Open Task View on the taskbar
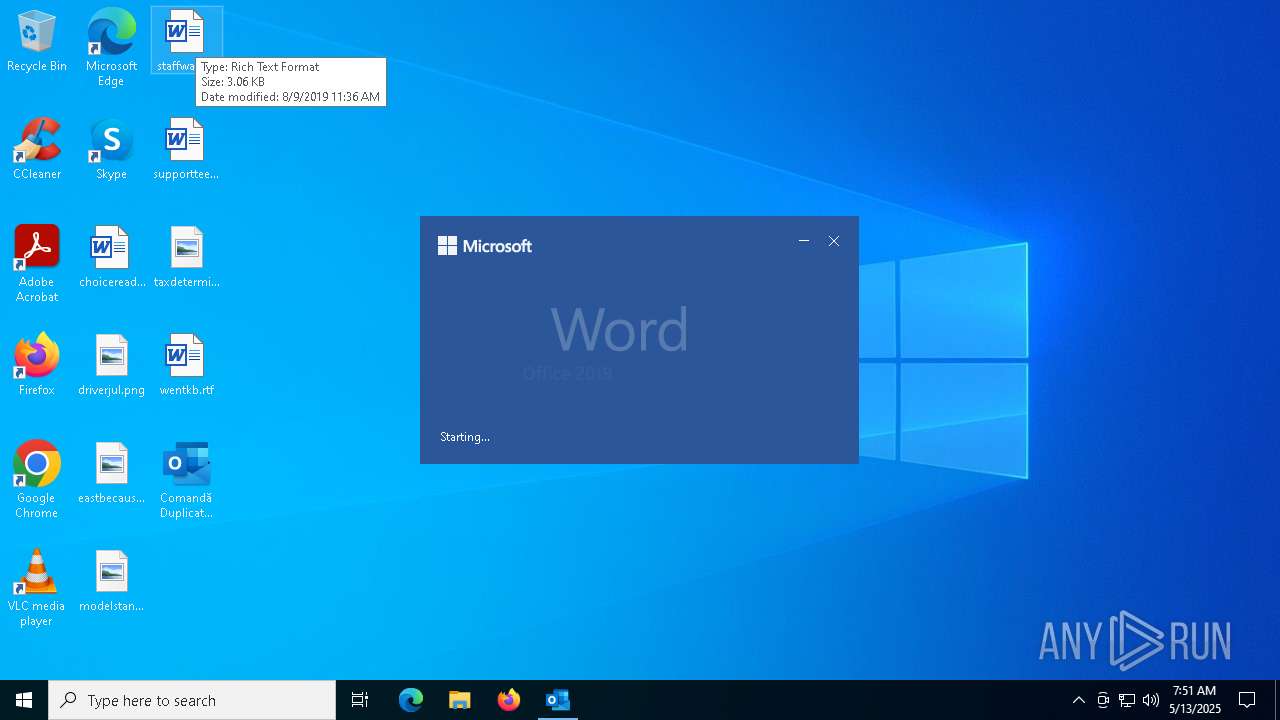The image size is (1280, 720). [360, 700]
